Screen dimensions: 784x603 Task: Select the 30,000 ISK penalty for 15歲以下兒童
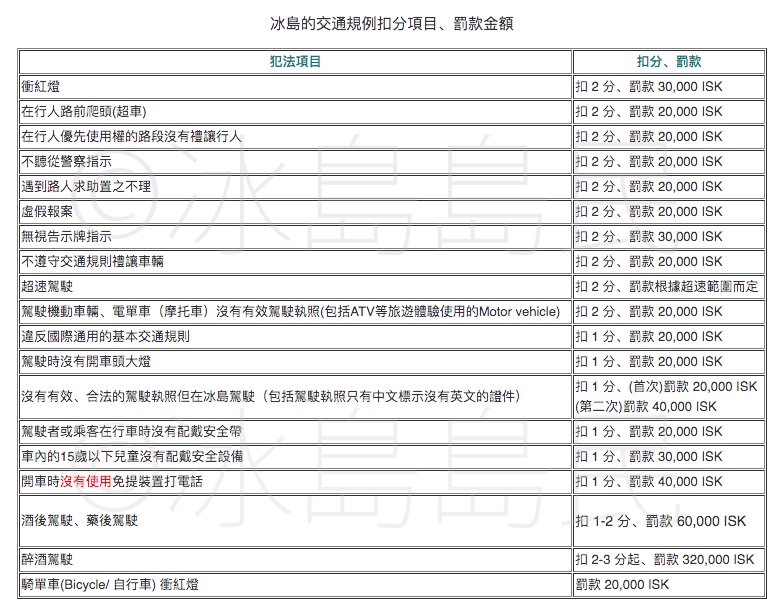(x=668, y=456)
